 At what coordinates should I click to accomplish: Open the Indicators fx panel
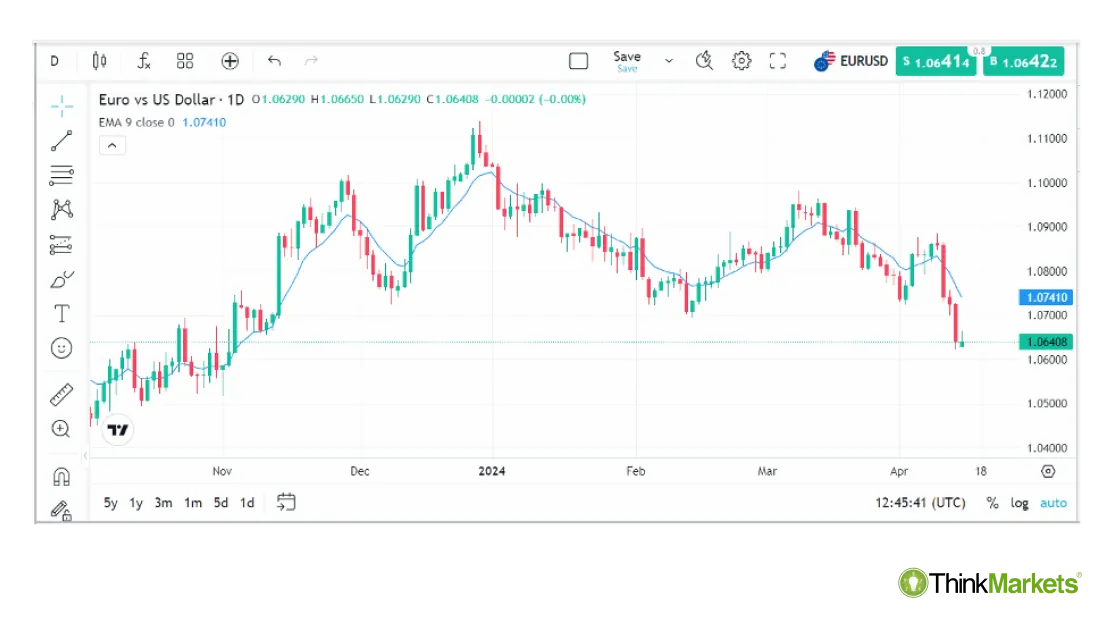pos(143,61)
